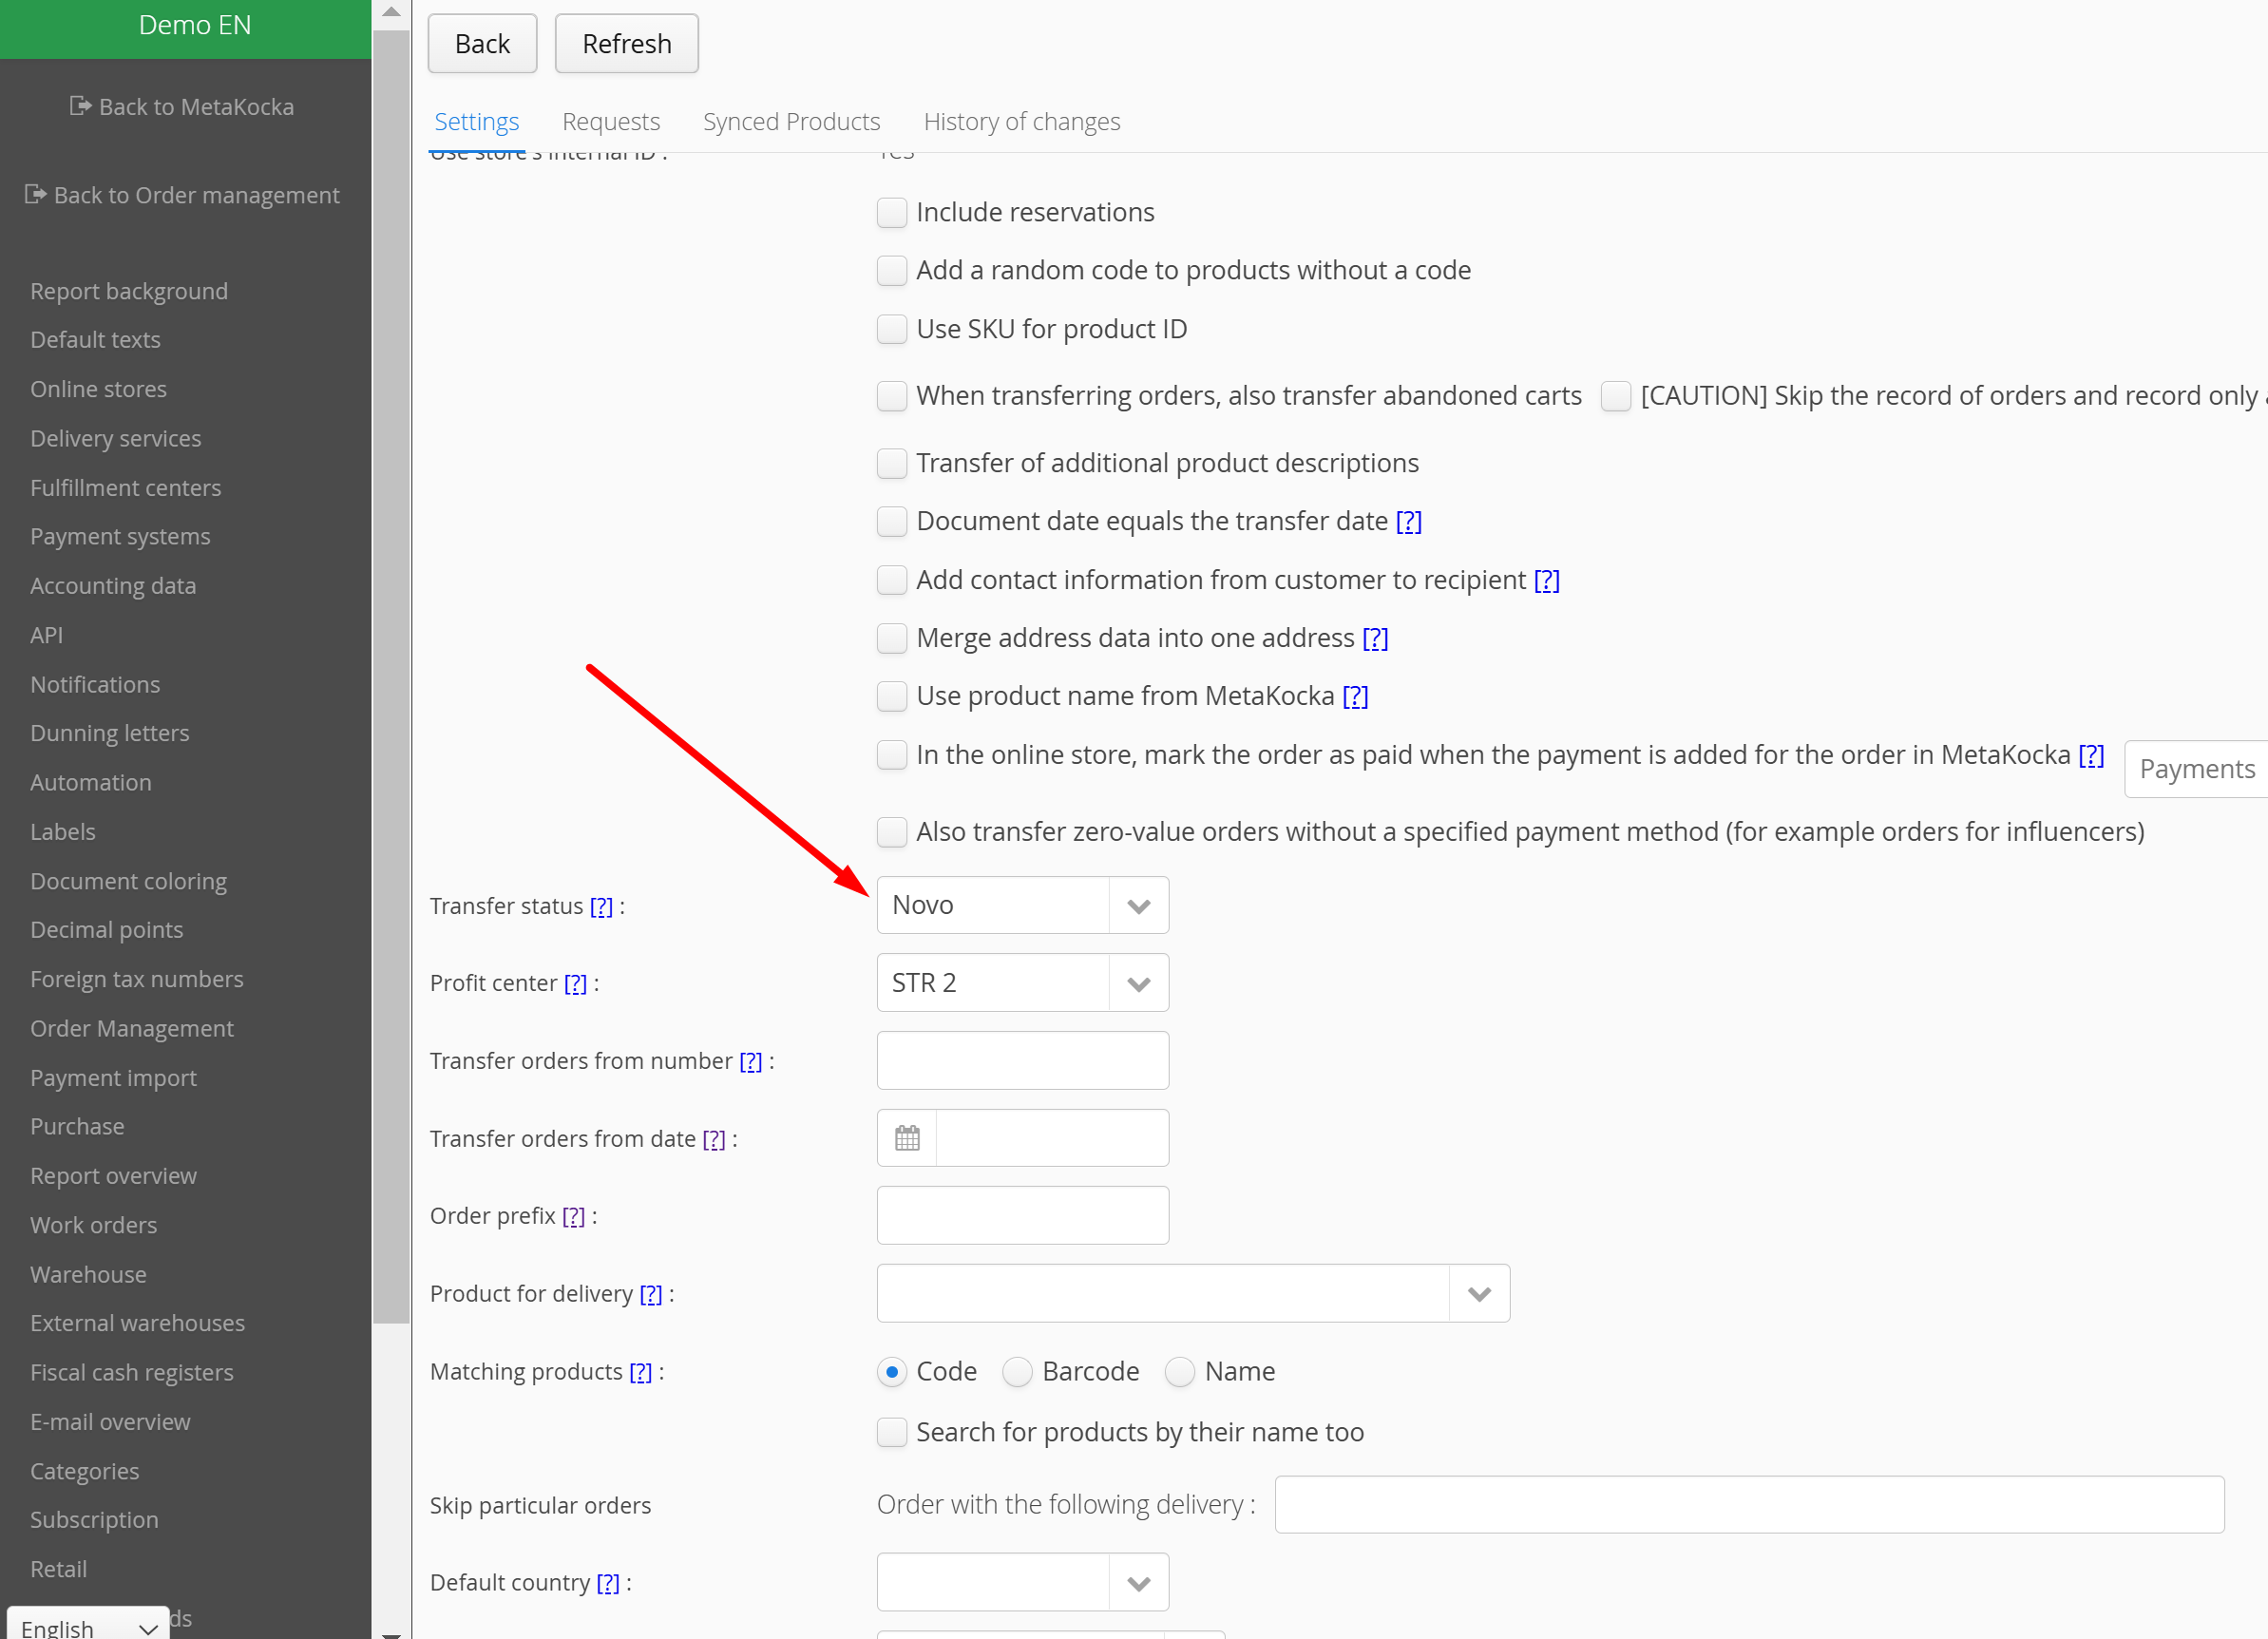Click the Back to MetaKocka exit icon

(80, 106)
